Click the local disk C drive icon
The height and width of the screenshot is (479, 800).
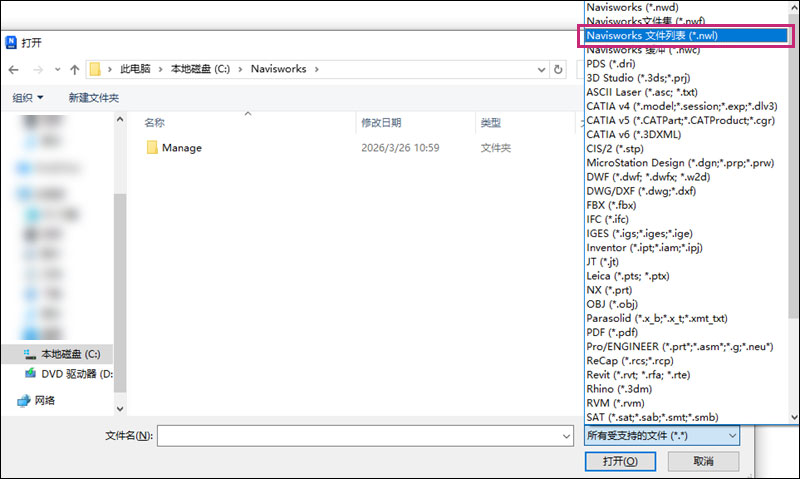coord(30,354)
